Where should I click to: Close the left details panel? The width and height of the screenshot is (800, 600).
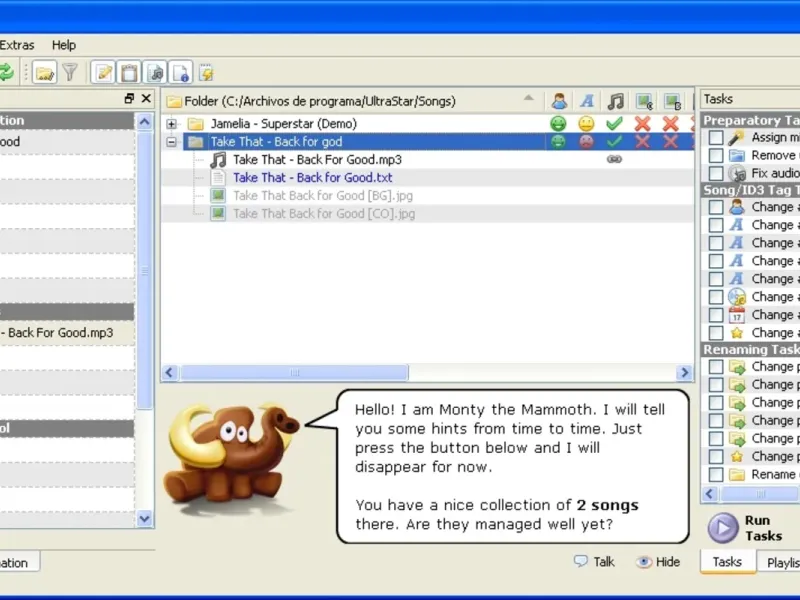coord(146,98)
